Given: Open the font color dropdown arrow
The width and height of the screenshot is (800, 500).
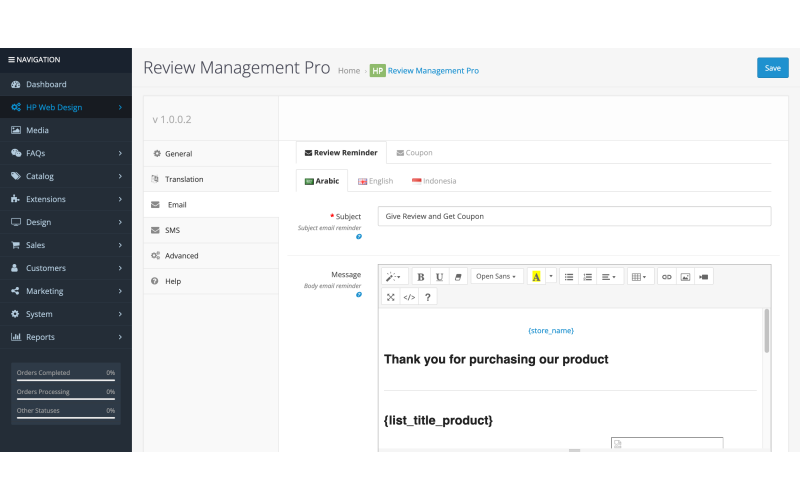Looking at the screenshot, I should (x=551, y=277).
